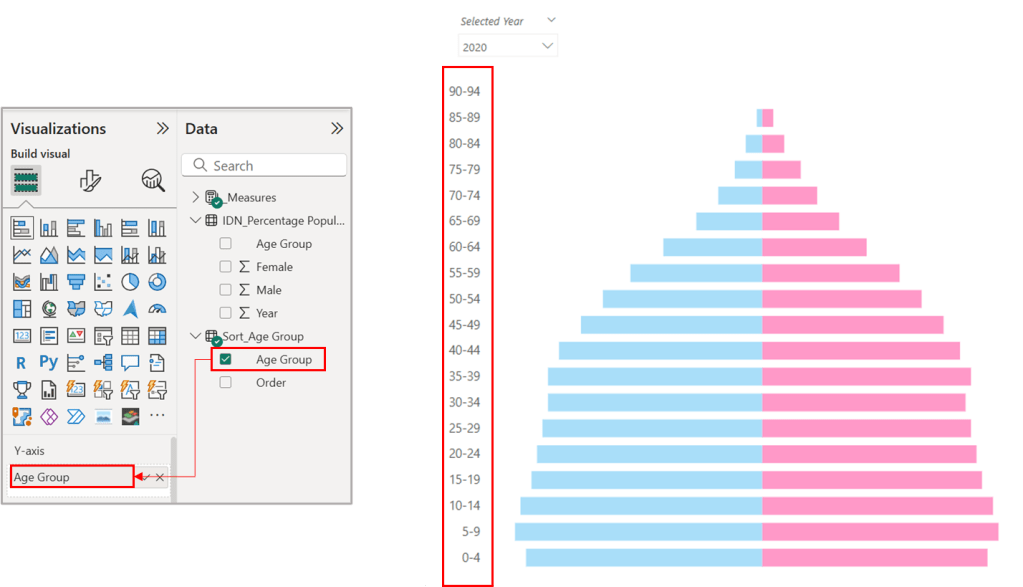1023x587 pixels.
Task: Show more visual types with ellipsis
Action: point(156,415)
